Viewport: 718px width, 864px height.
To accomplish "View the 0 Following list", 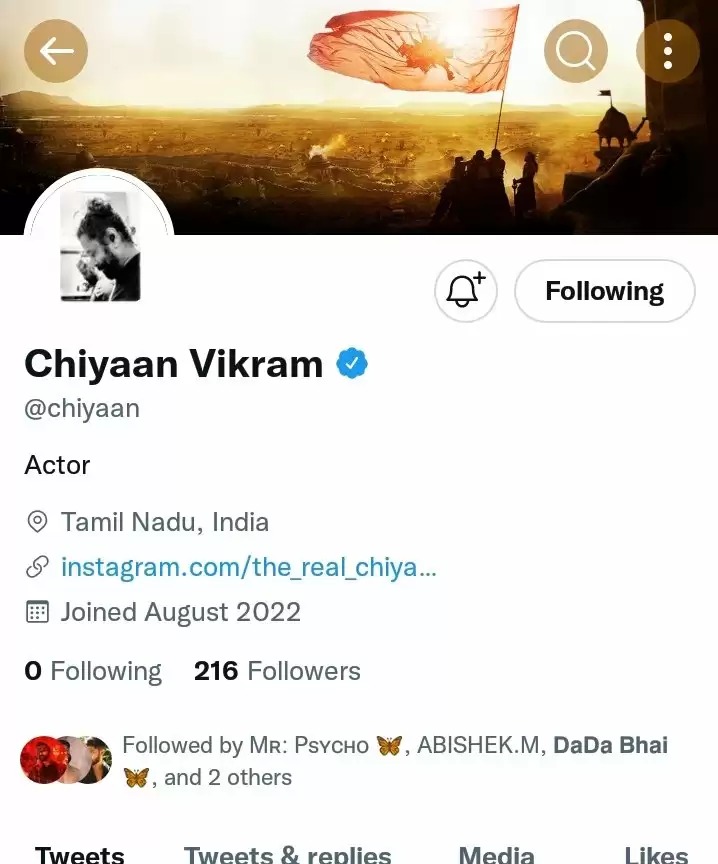I will [93, 671].
